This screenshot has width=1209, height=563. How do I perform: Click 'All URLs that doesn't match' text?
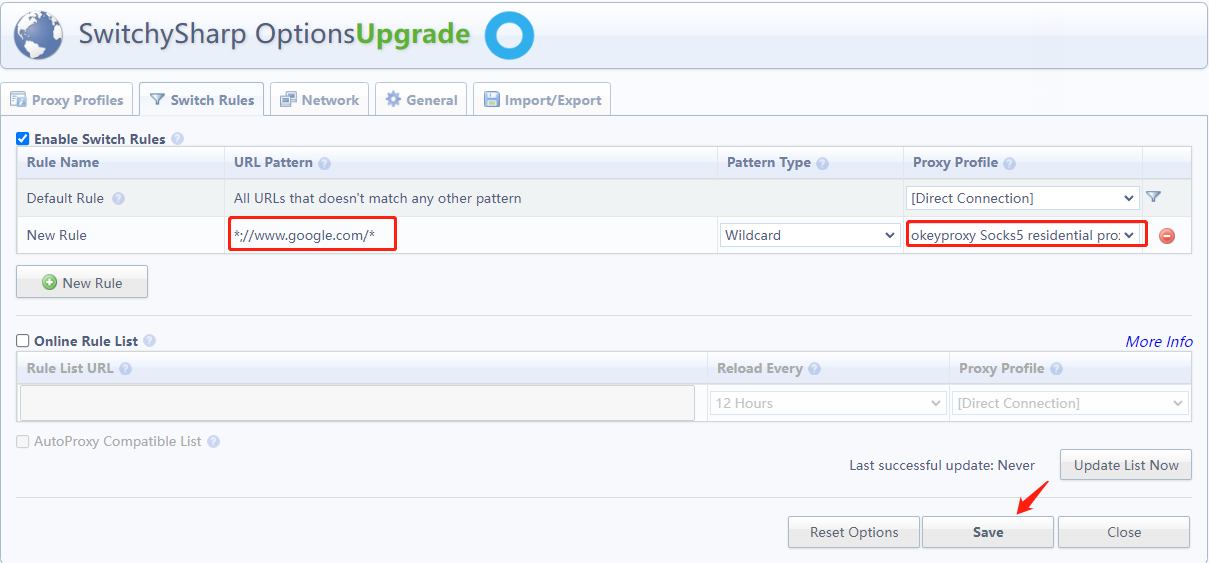point(378,198)
